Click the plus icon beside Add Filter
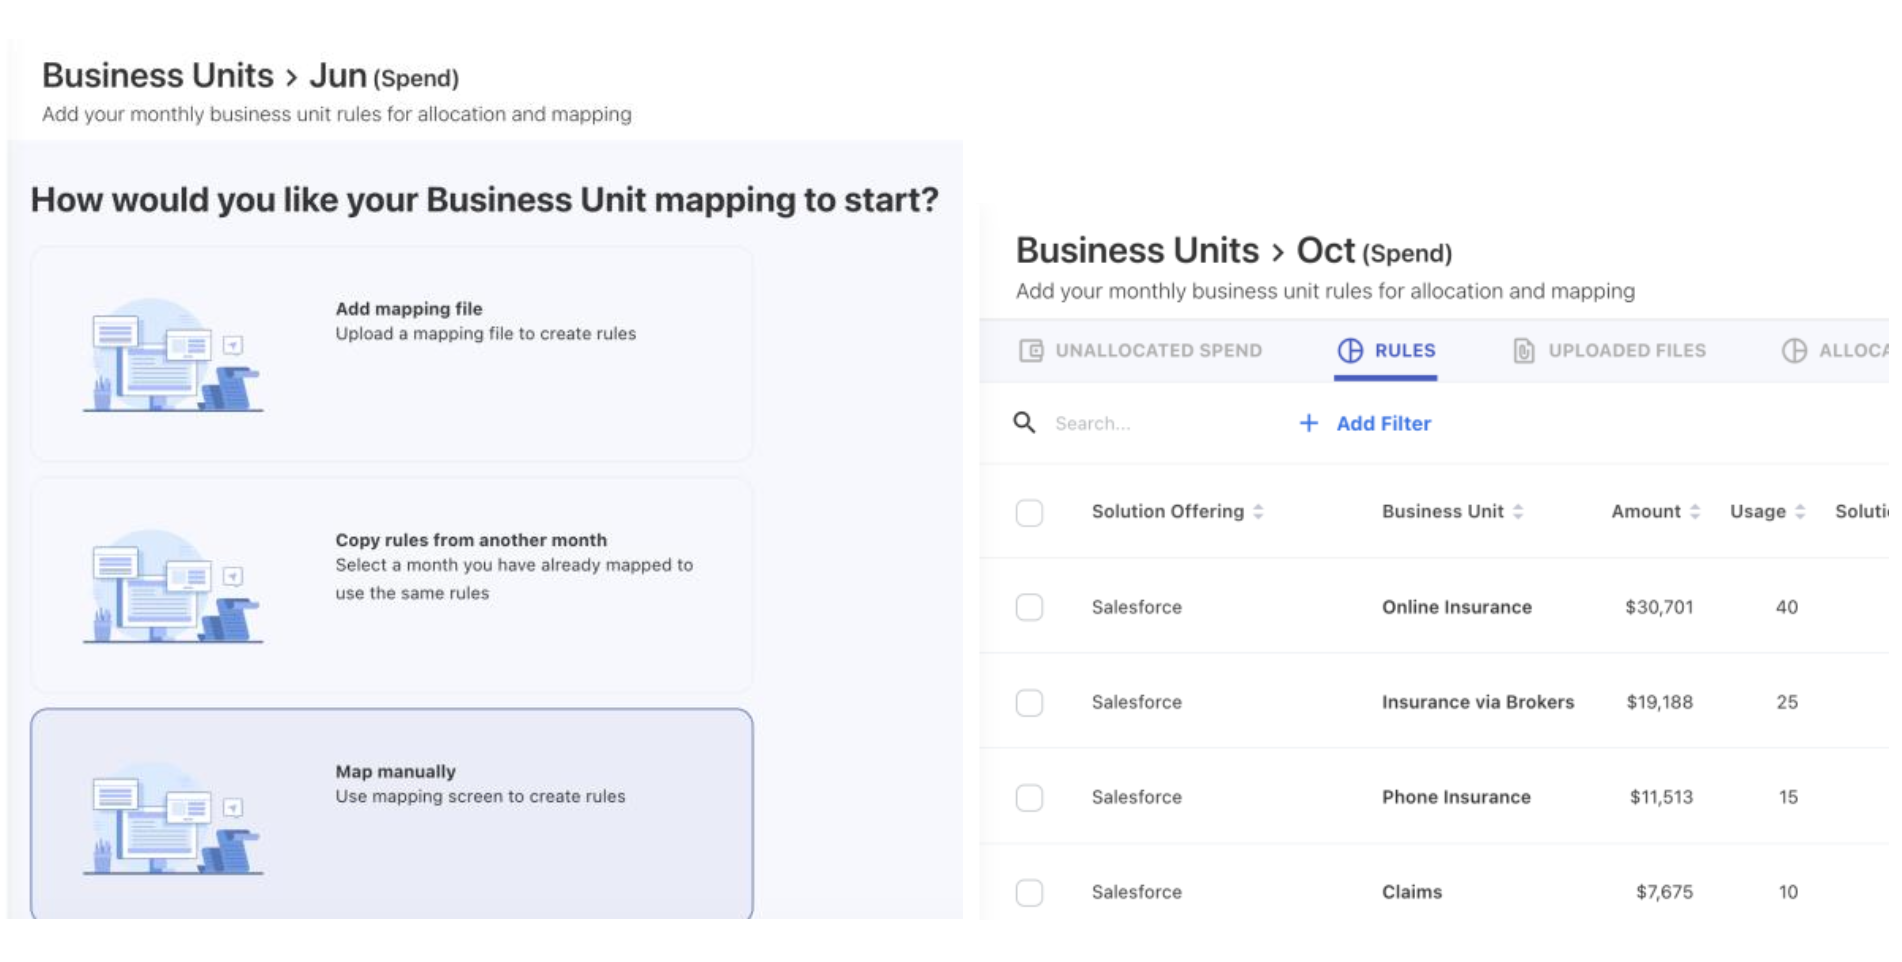The image size is (1902, 962). 1308,423
